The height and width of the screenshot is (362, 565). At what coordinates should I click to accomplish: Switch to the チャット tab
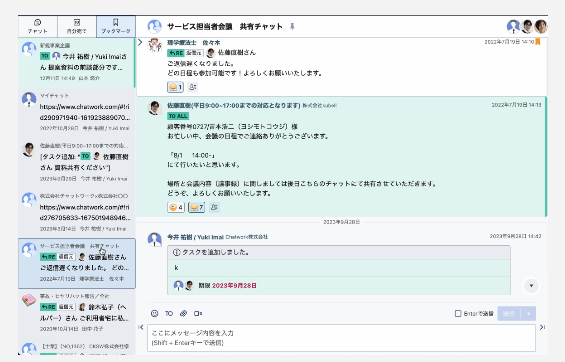point(37,27)
